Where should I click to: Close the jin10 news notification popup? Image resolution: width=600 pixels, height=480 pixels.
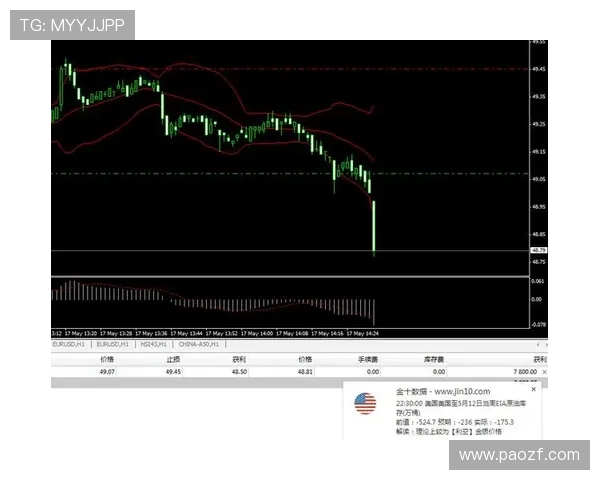(x=533, y=389)
